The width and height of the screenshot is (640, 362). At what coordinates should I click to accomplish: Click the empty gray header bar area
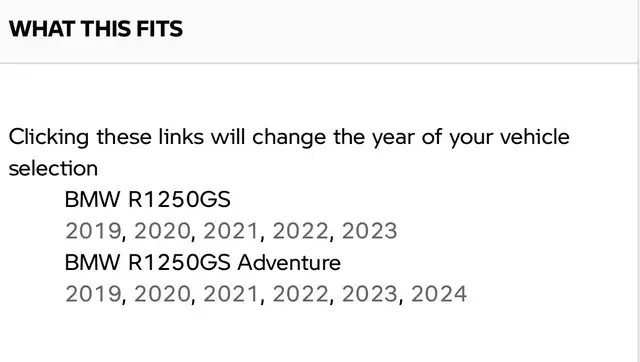pos(408,31)
